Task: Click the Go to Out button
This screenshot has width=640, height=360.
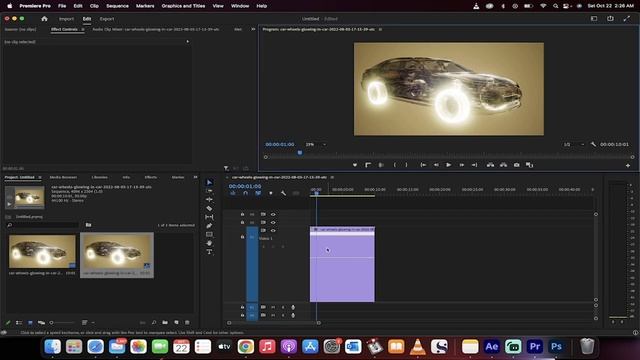Action: pos(474,165)
